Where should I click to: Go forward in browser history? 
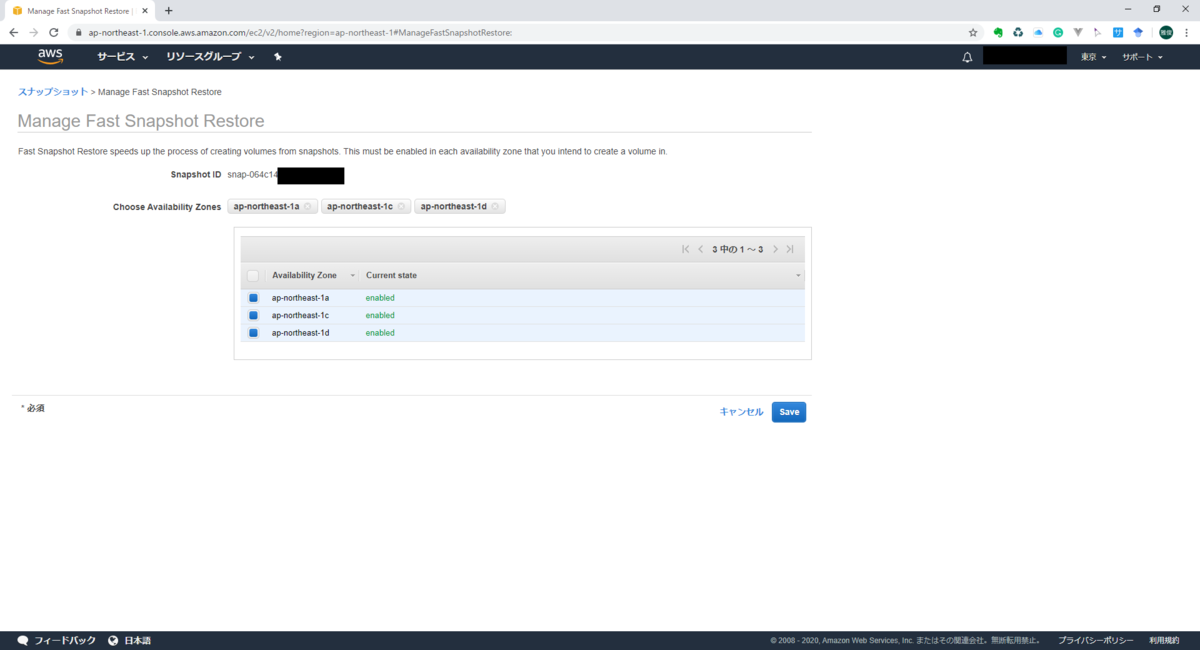click(x=33, y=32)
